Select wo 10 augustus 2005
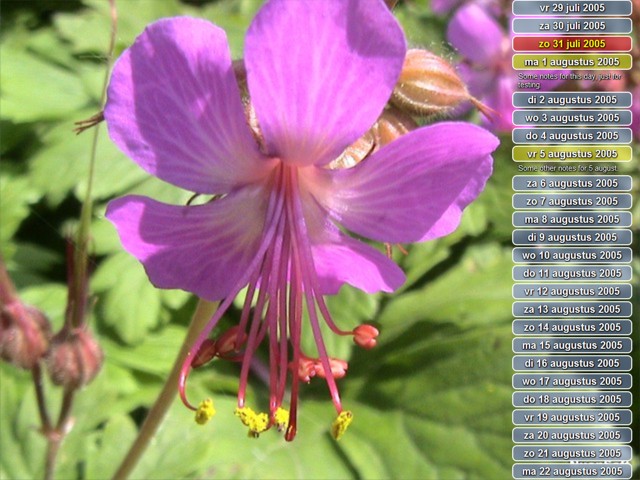Screen dimensions: 640x480 click(572, 255)
